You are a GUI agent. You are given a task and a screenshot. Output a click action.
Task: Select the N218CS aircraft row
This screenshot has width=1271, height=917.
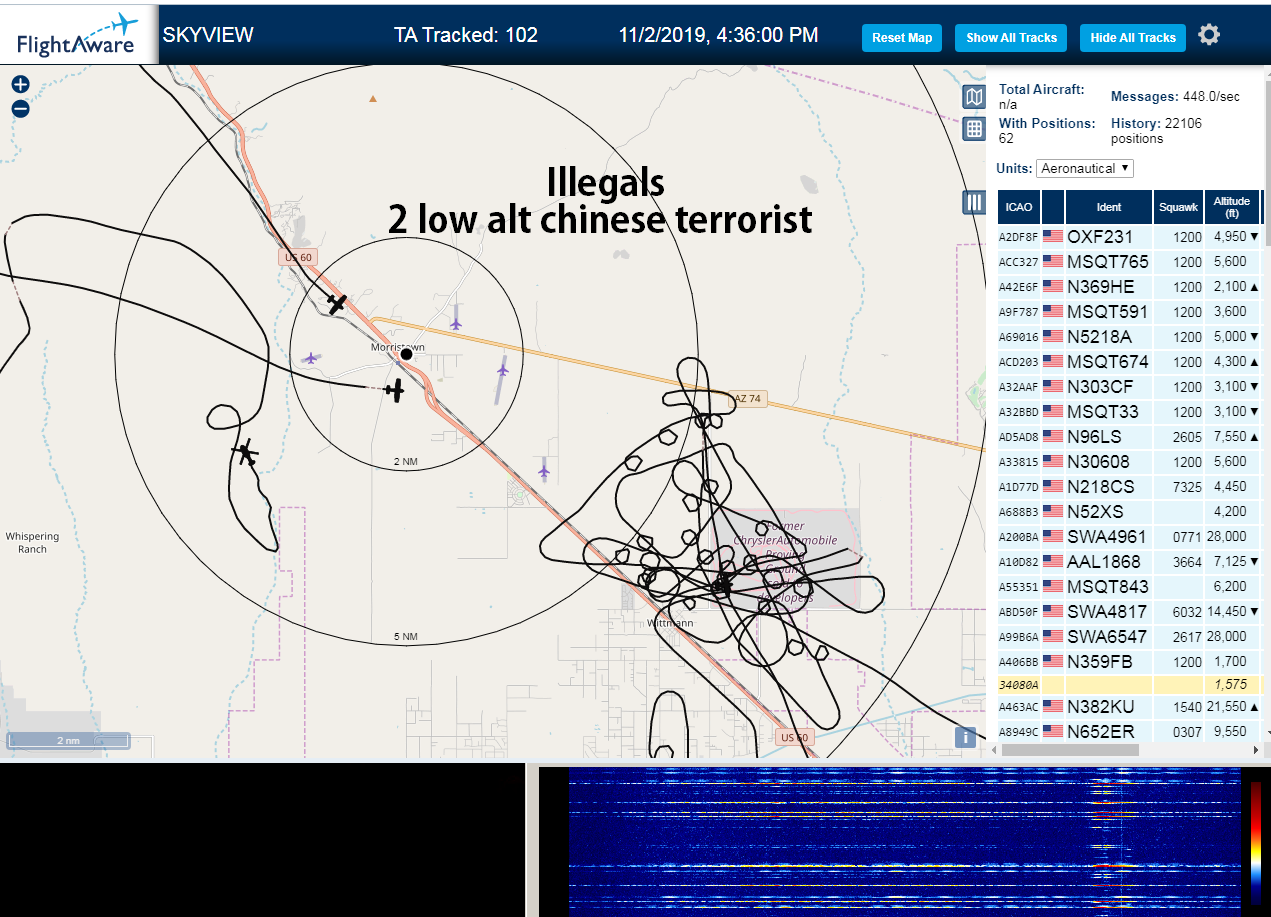point(1129,487)
